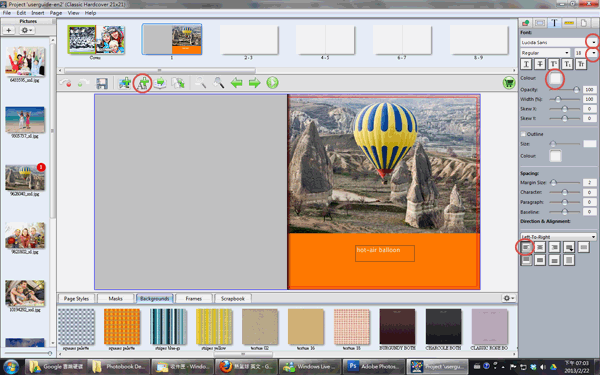This screenshot has height=375, width=600.
Task: Enable the Outline checkbox
Action: 523,134
